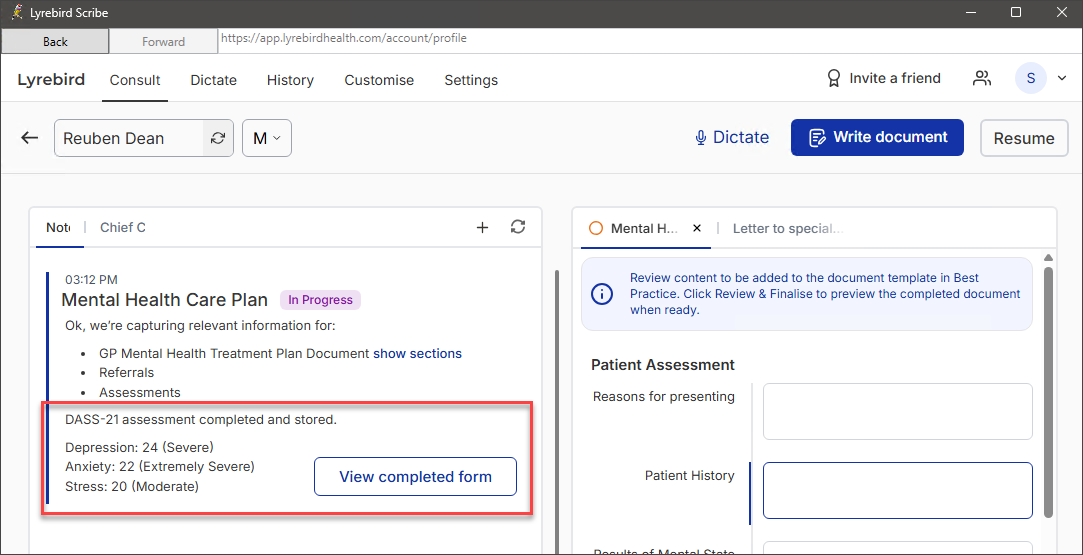Refresh the Reuben Dean patient field
The width and height of the screenshot is (1083, 555).
click(218, 138)
